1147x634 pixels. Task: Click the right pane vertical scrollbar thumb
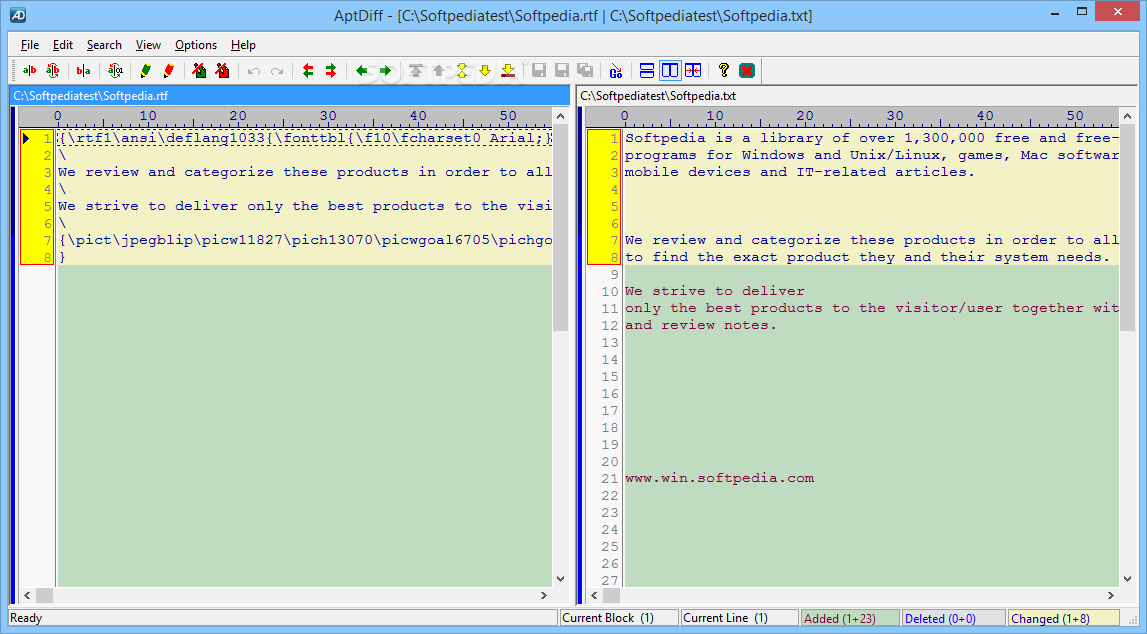(1127, 228)
